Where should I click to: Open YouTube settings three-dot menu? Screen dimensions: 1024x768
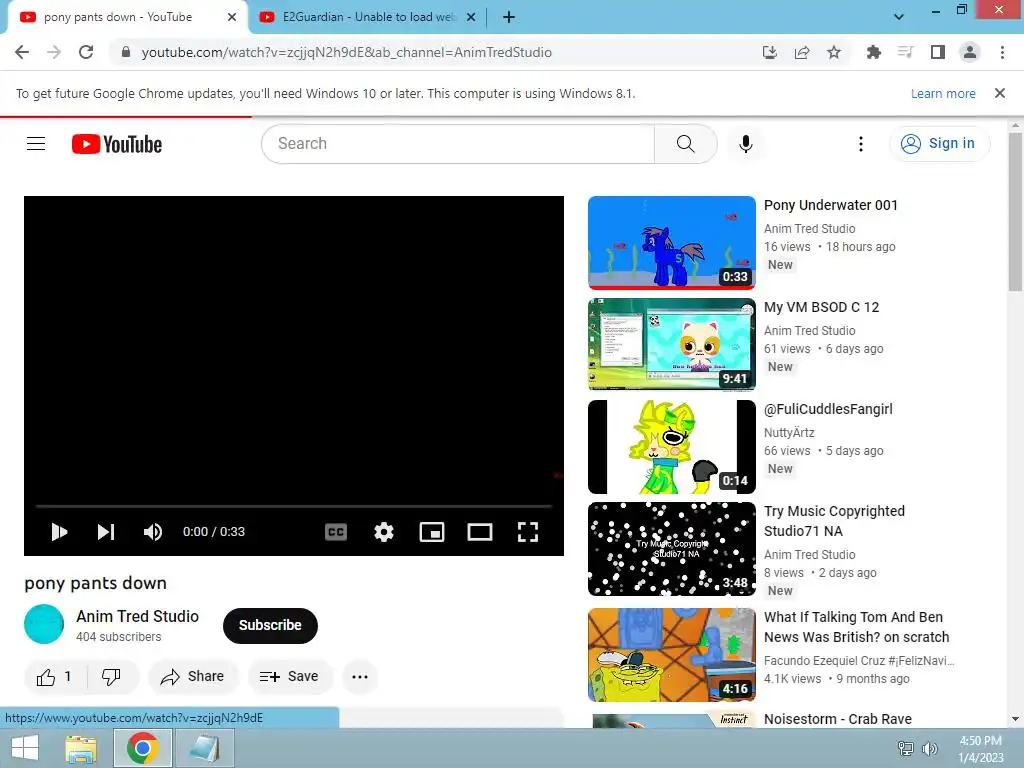tap(861, 144)
